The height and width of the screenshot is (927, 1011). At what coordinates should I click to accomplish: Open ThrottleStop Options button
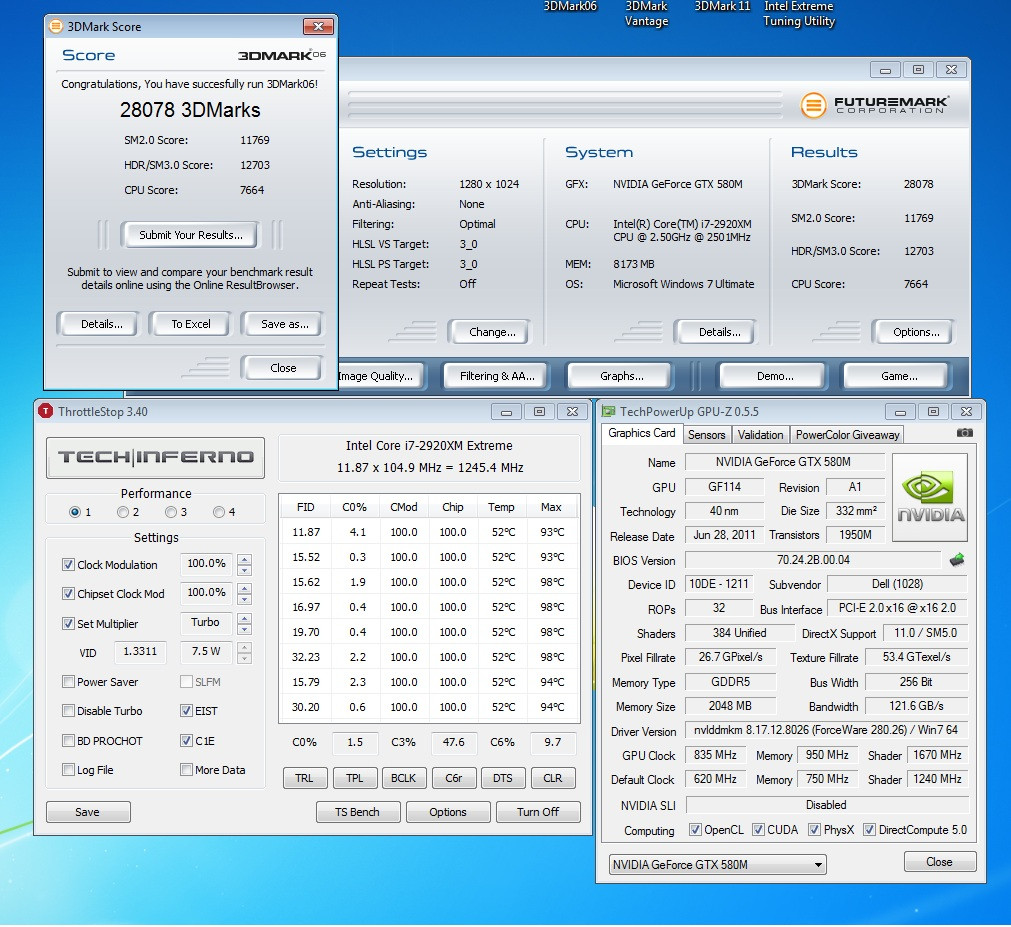447,812
